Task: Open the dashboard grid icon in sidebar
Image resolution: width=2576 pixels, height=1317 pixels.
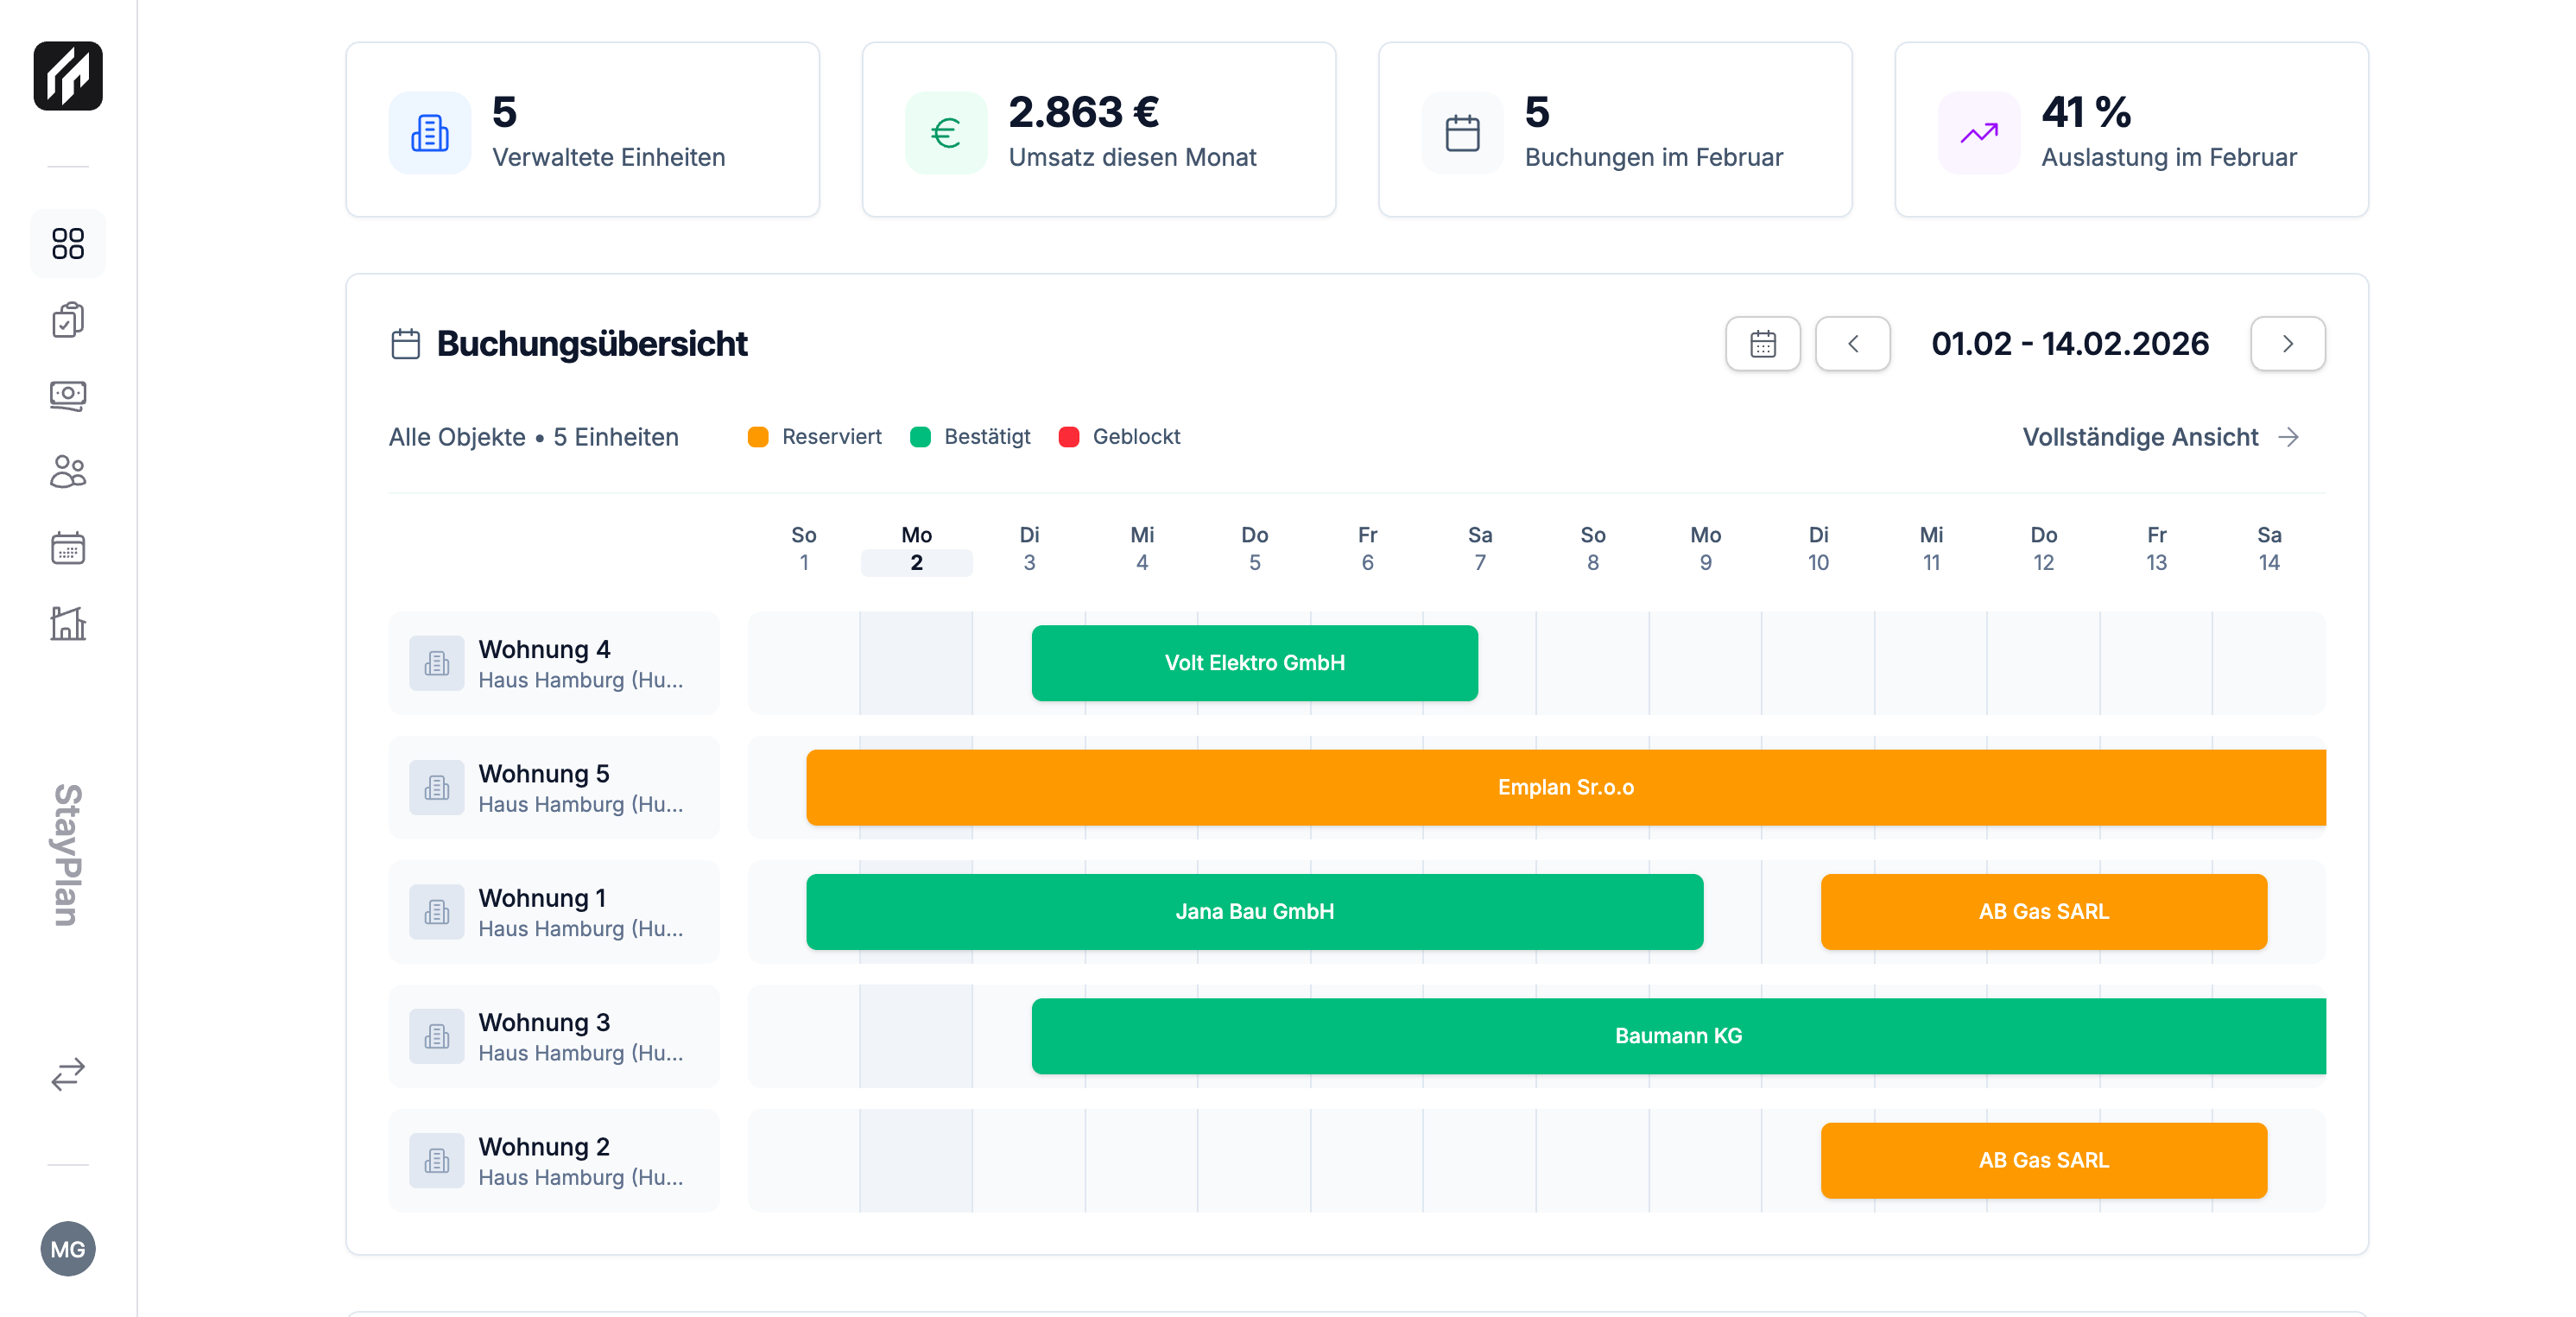Action: pyautogui.click(x=68, y=243)
